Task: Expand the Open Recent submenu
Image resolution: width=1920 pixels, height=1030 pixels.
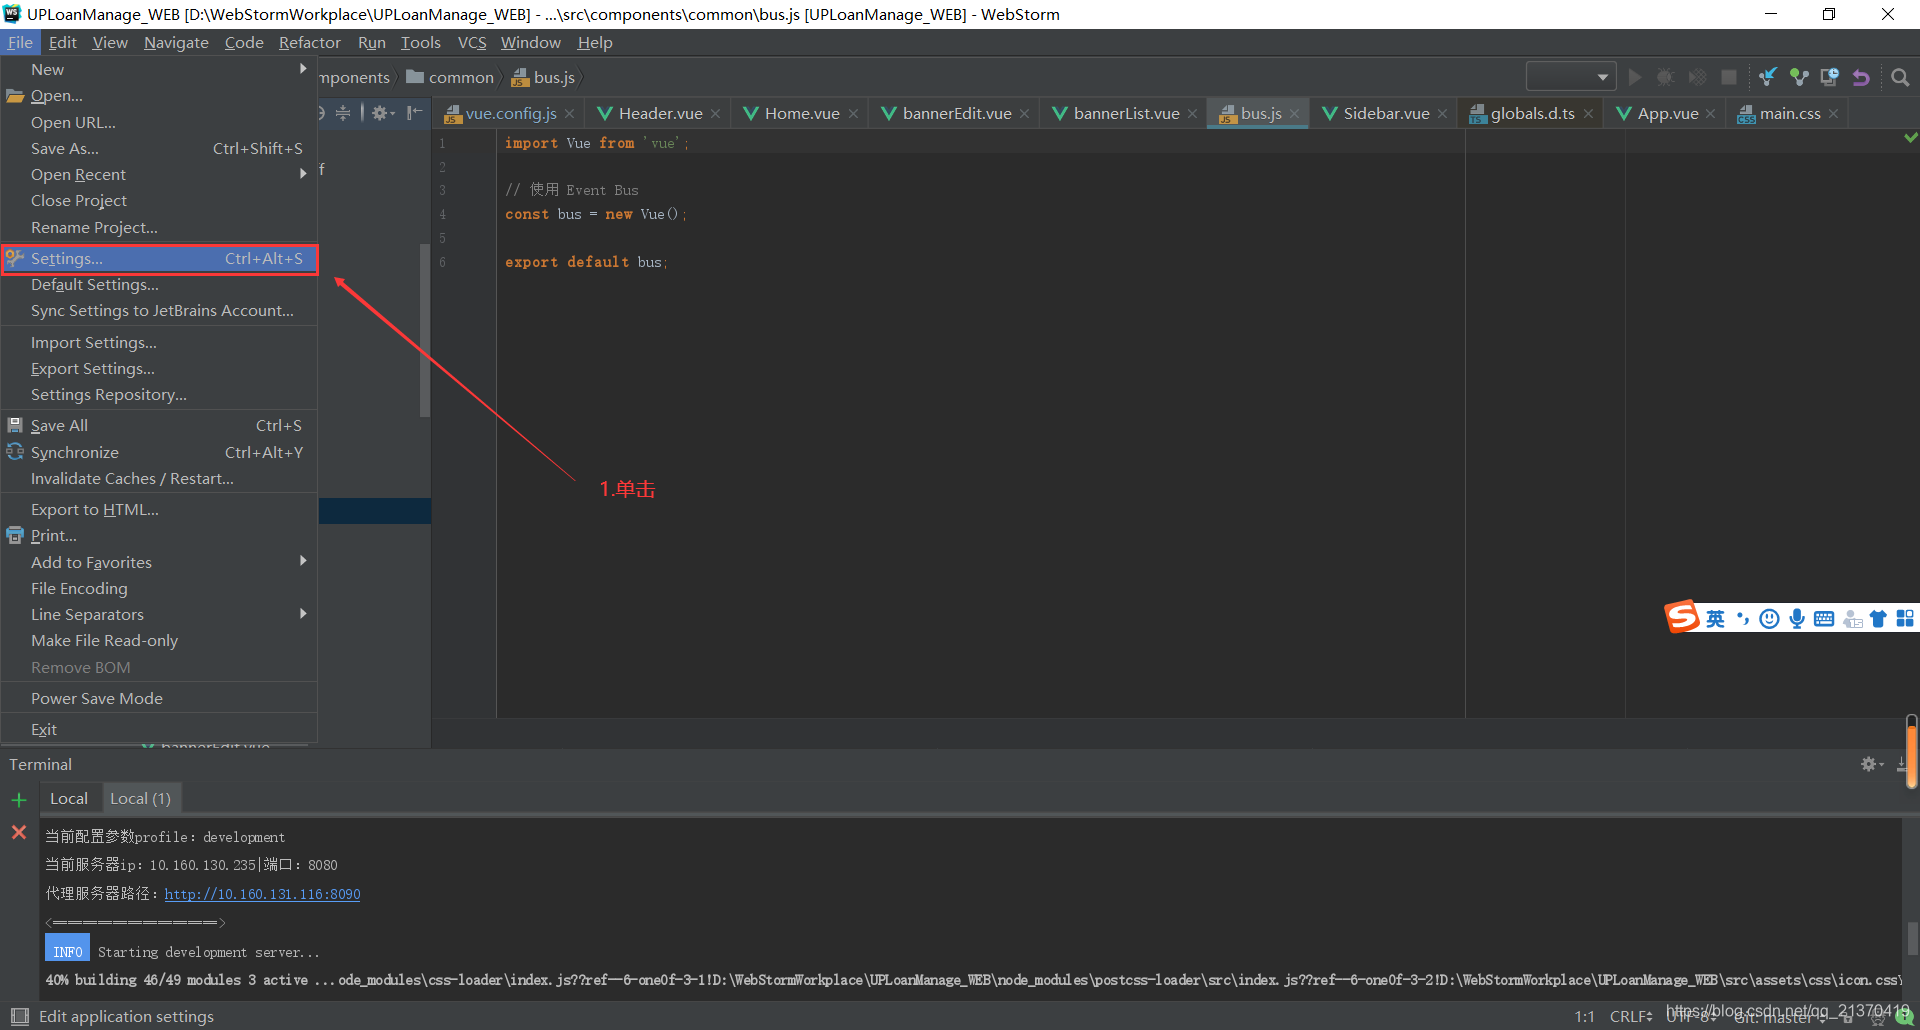Action: 78,173
